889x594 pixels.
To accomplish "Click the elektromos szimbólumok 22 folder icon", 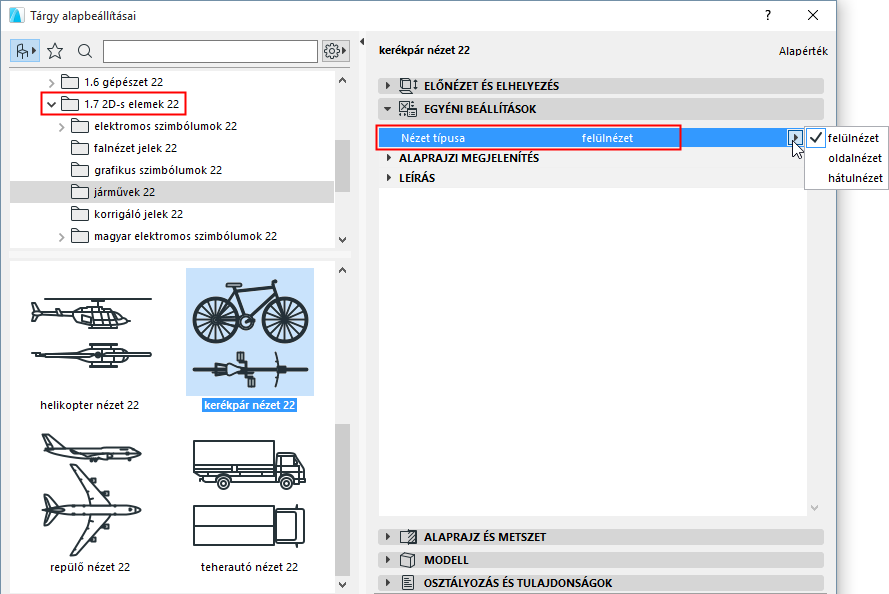I will [80, 126].
